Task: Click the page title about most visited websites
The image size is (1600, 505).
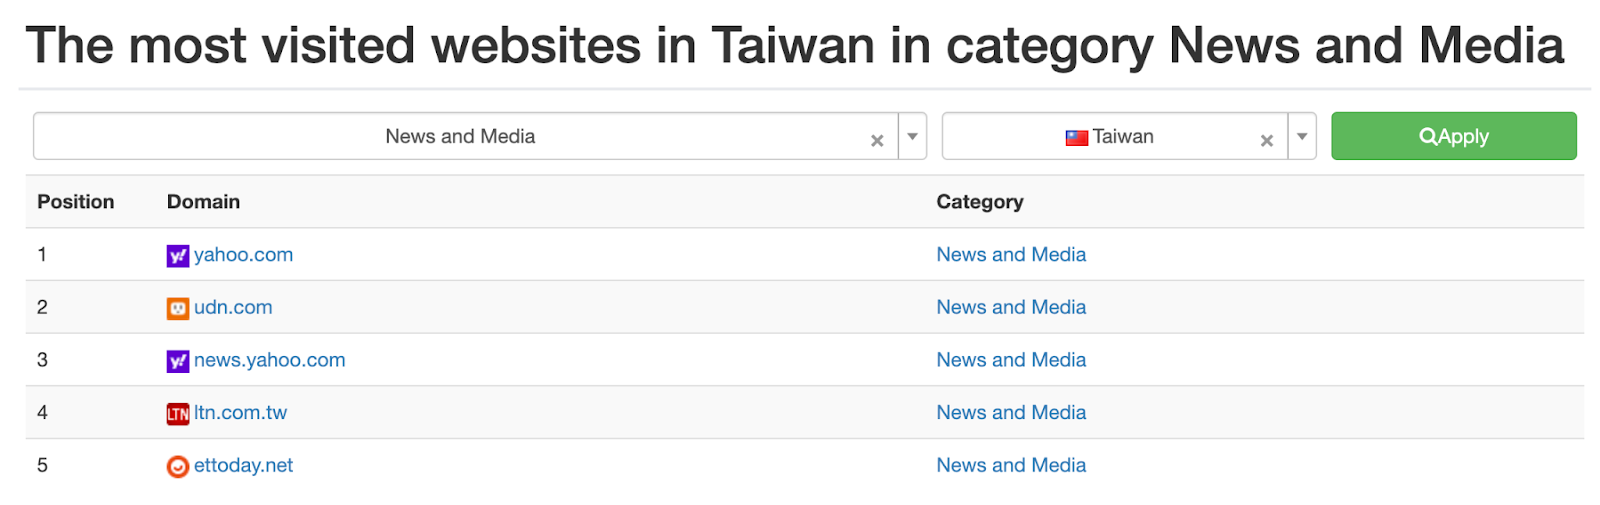Action: (795, 46)
